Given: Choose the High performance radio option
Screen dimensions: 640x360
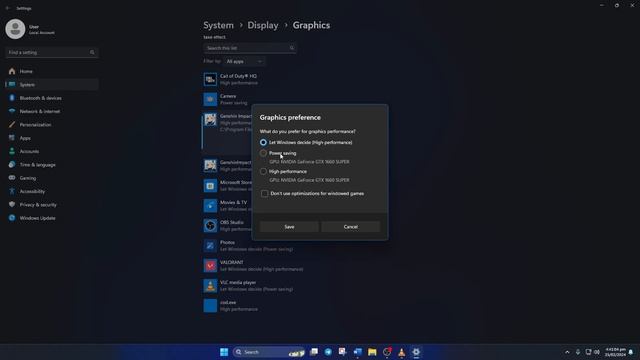Looking at the screenshot, I should 263,171.
